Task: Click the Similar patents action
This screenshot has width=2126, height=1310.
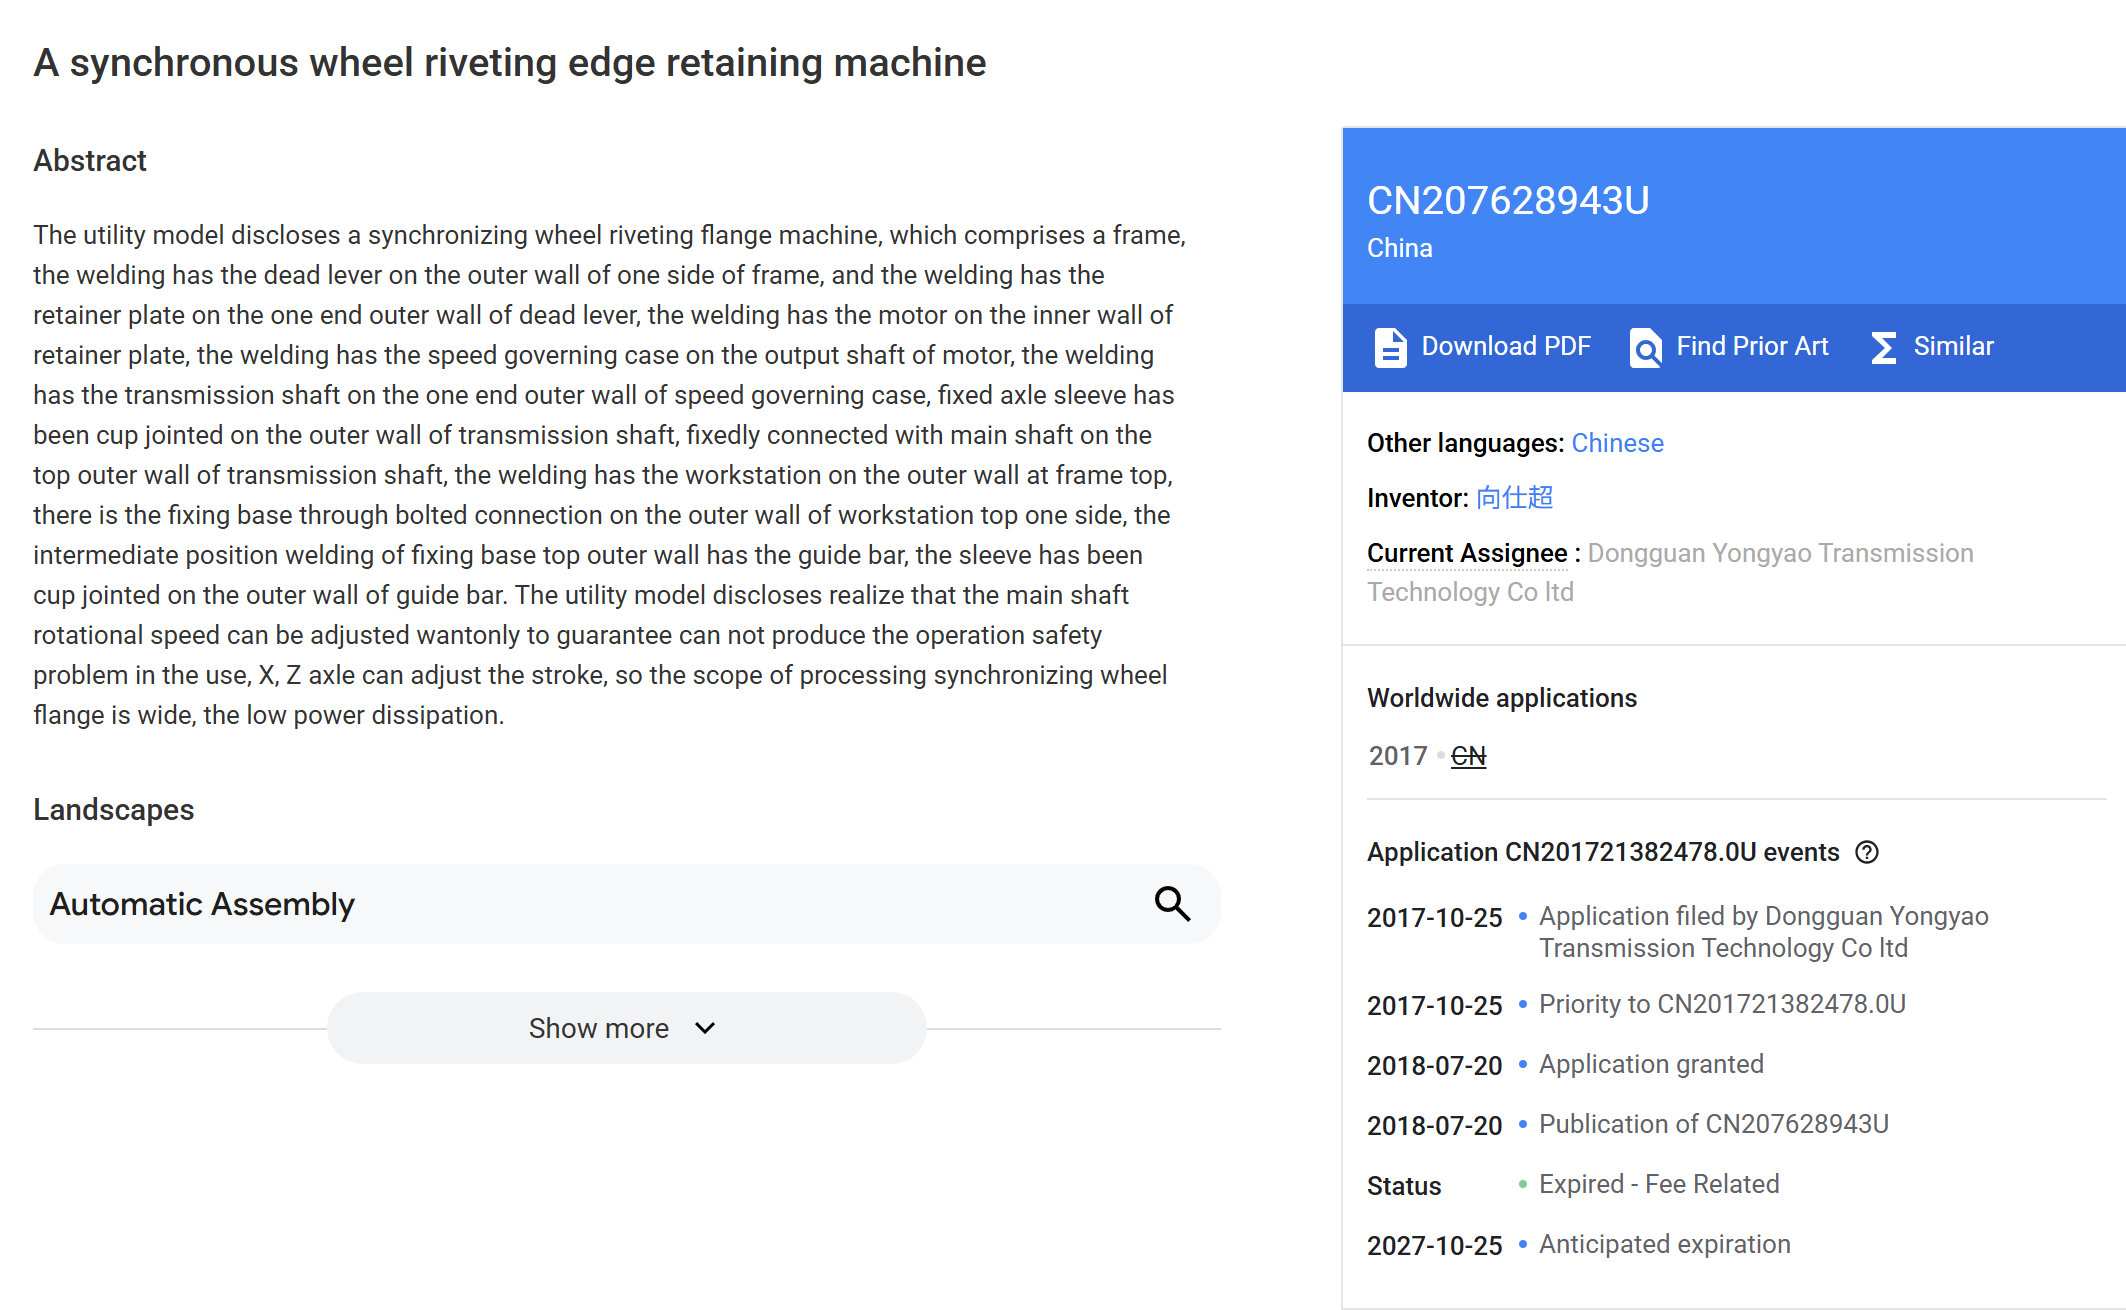Action: pyautogui.click(x=1952, y=347)
